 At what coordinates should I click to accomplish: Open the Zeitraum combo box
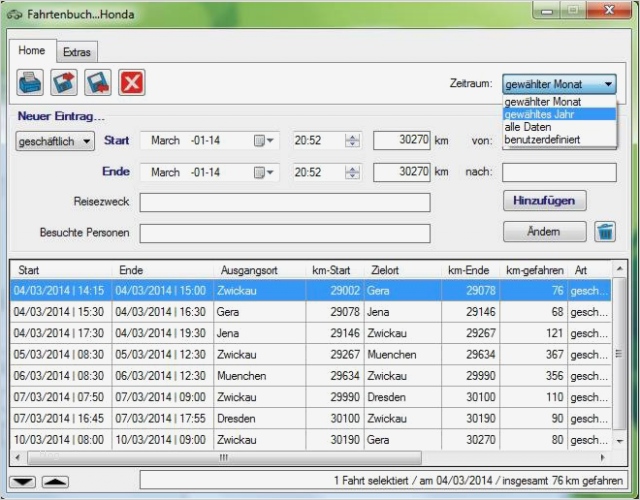pos(559,84)
